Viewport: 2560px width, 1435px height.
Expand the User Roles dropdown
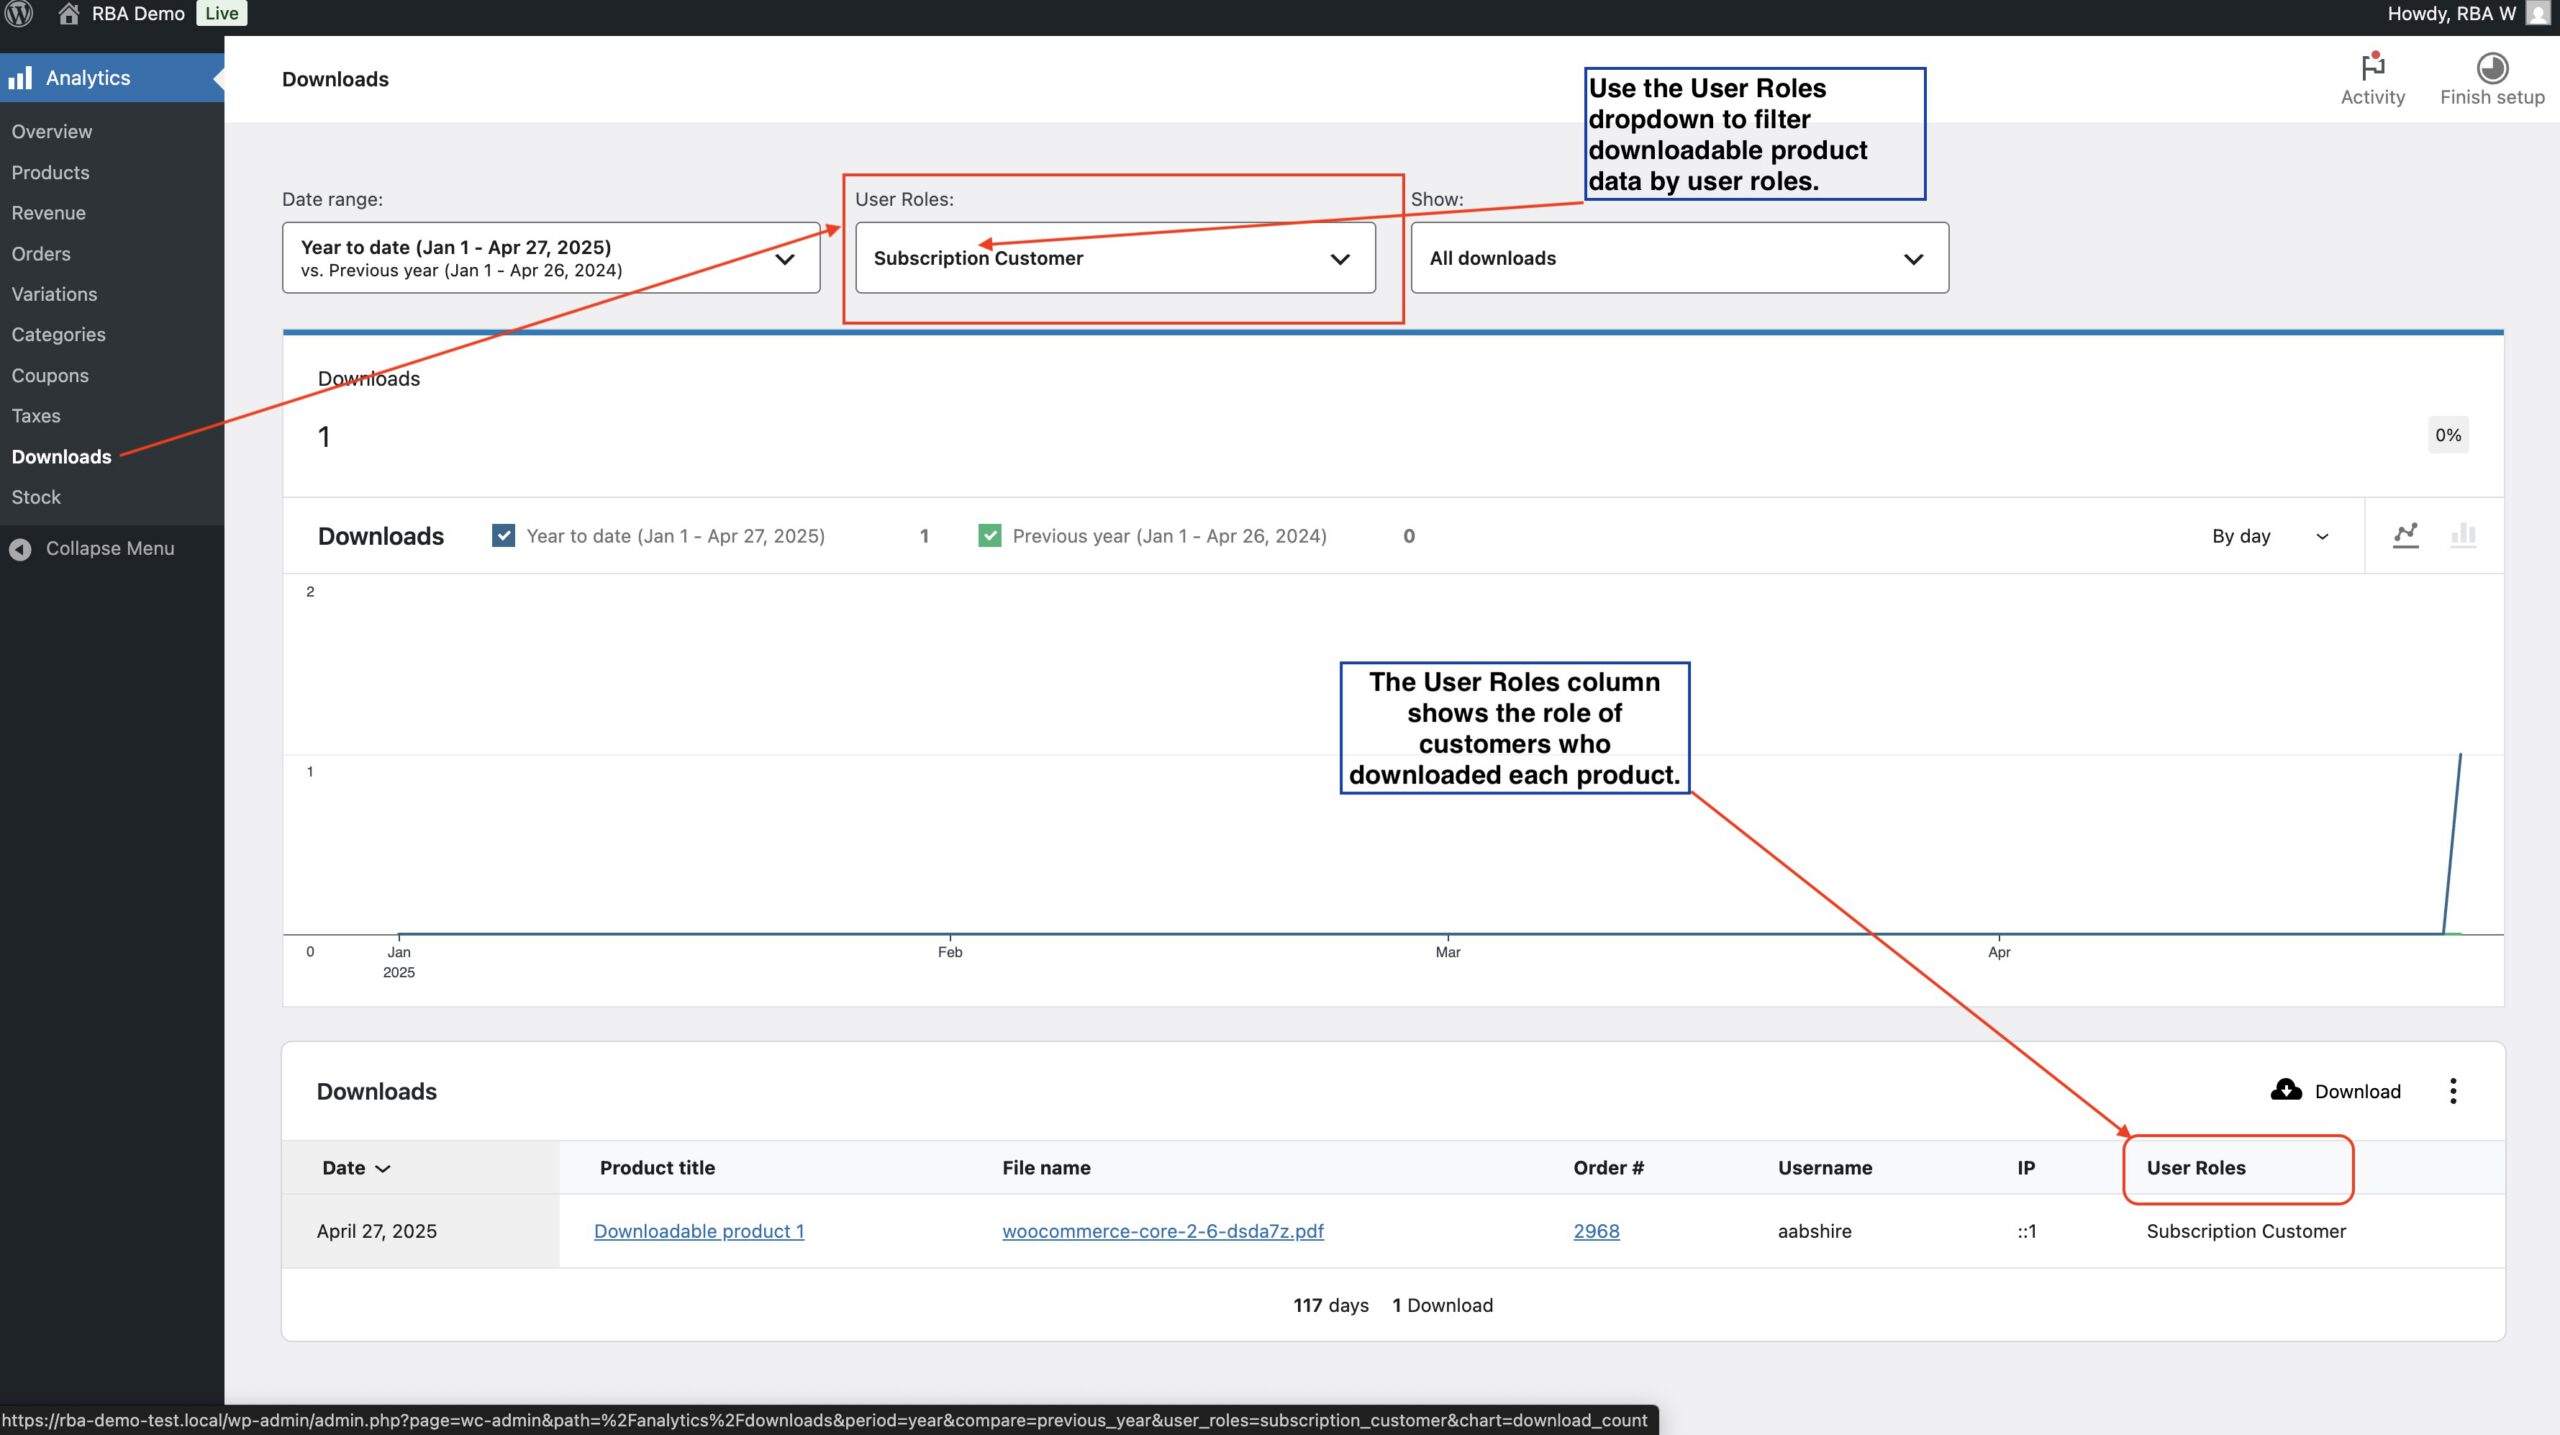click(x=1115, y=258)
